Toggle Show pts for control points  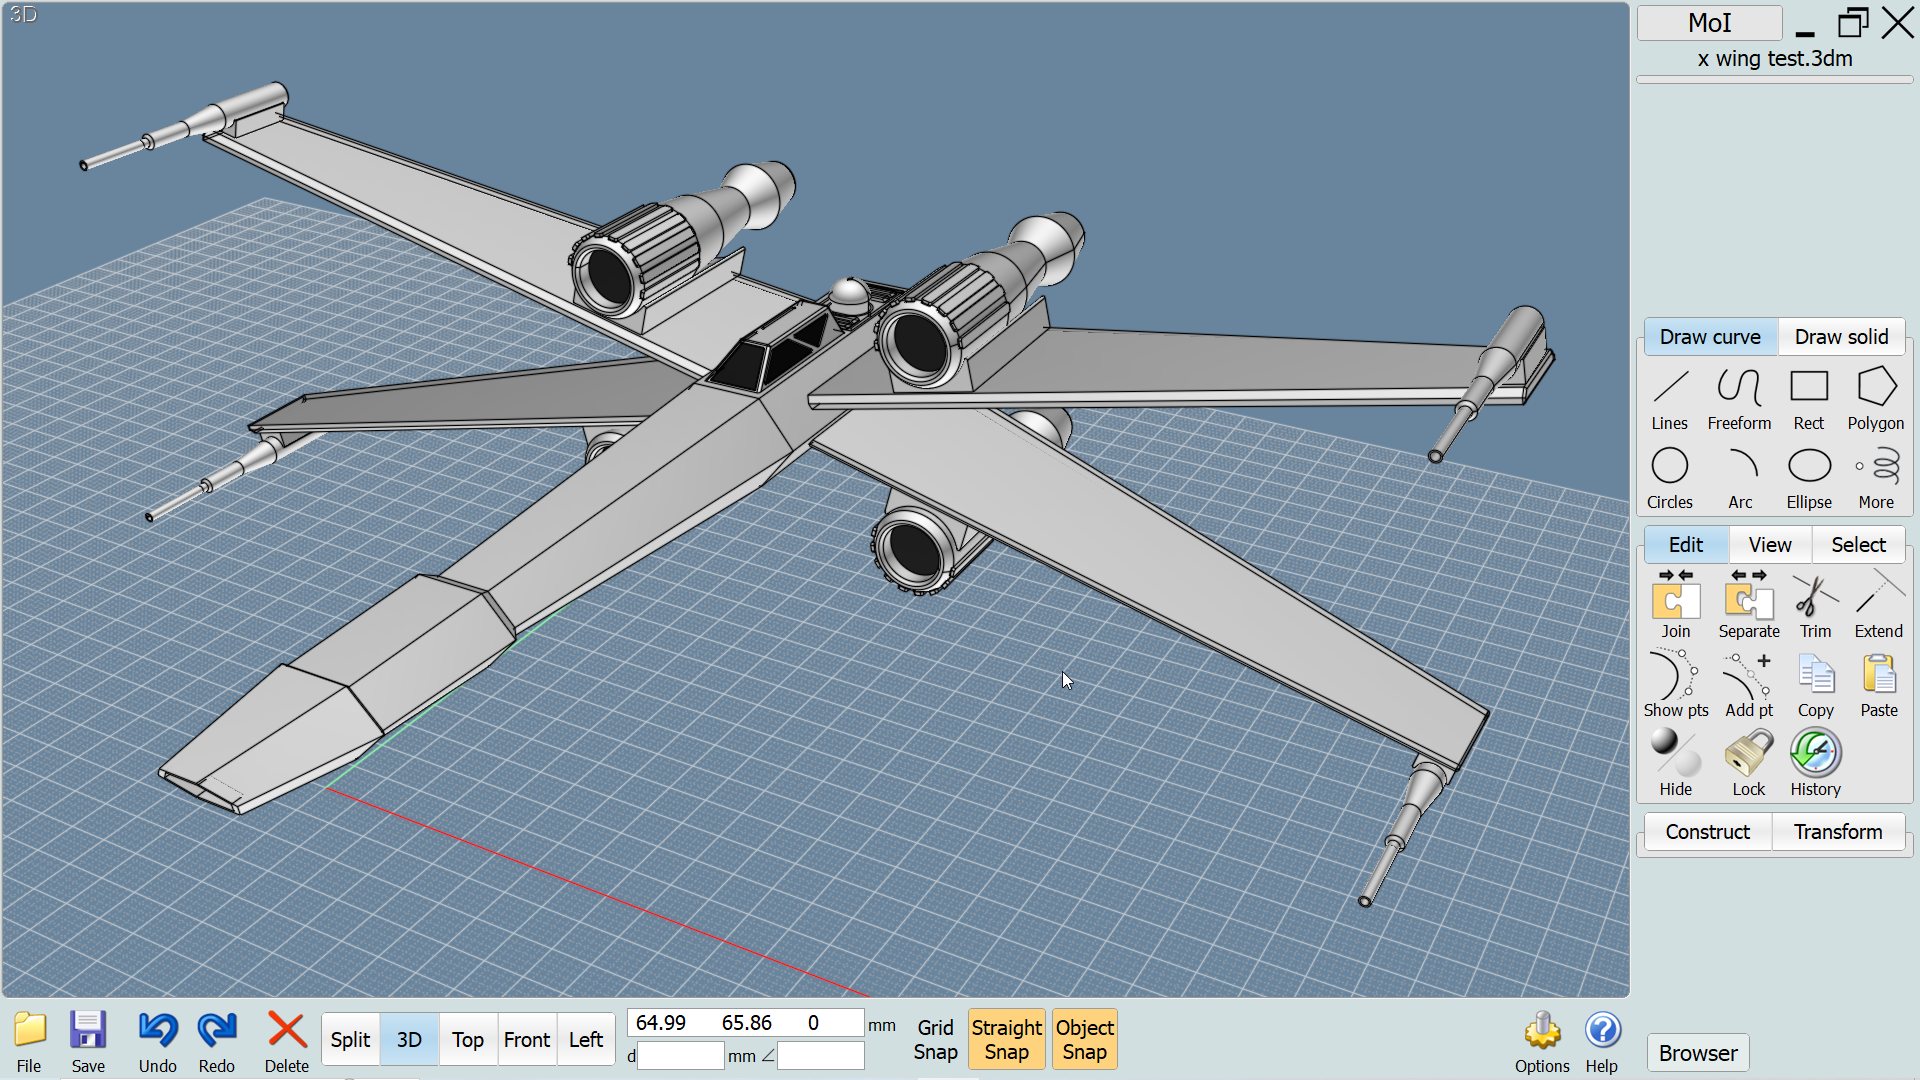pos(1675,684)
